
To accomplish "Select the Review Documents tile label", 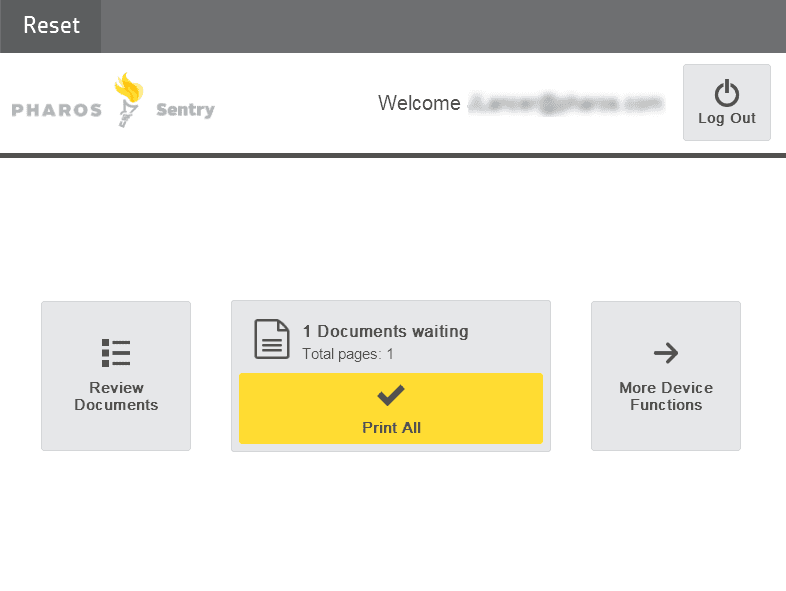I will coord(116,396).
